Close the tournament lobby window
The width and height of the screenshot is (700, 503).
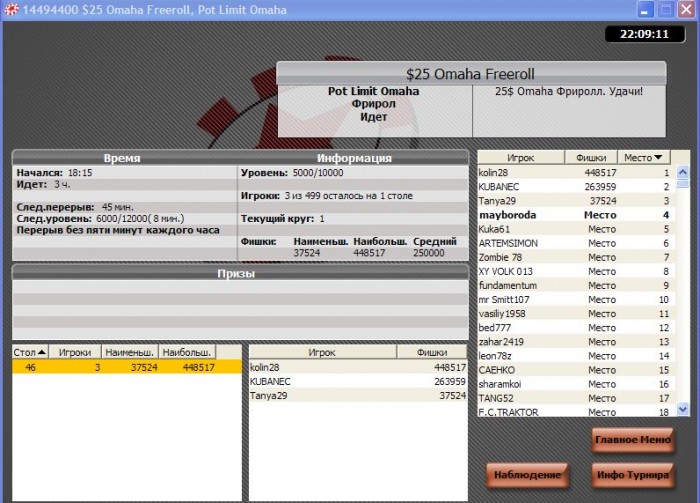[686, 10]
